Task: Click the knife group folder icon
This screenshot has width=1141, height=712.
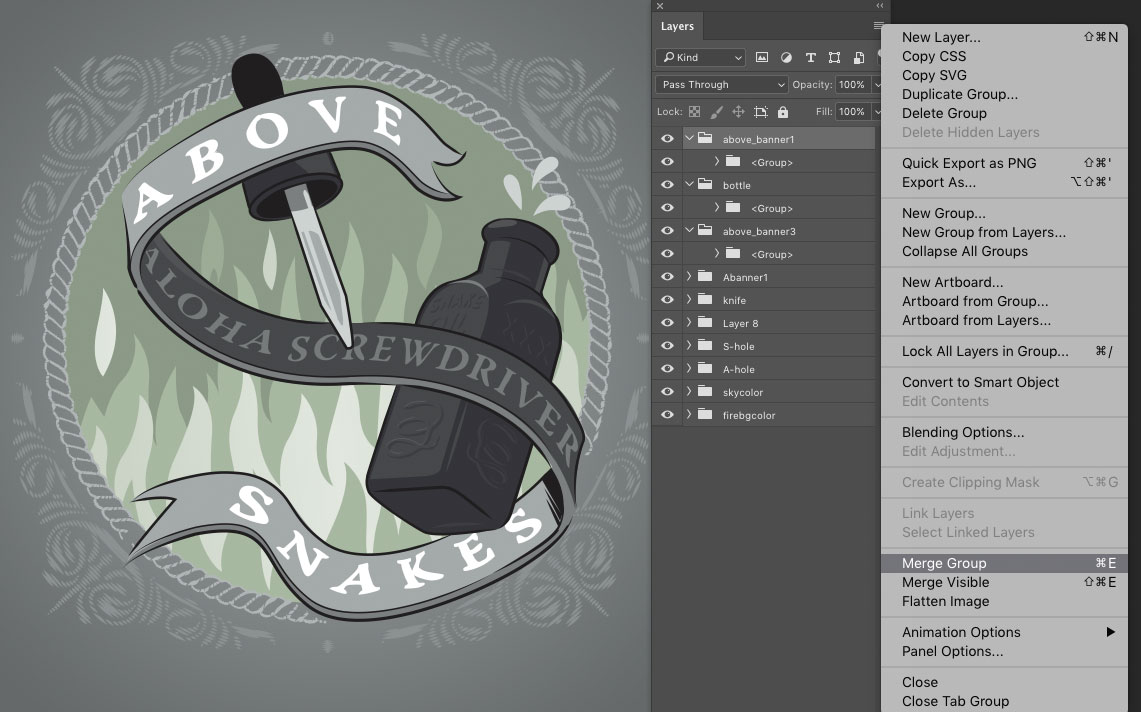Action: (x=705, y=299)
